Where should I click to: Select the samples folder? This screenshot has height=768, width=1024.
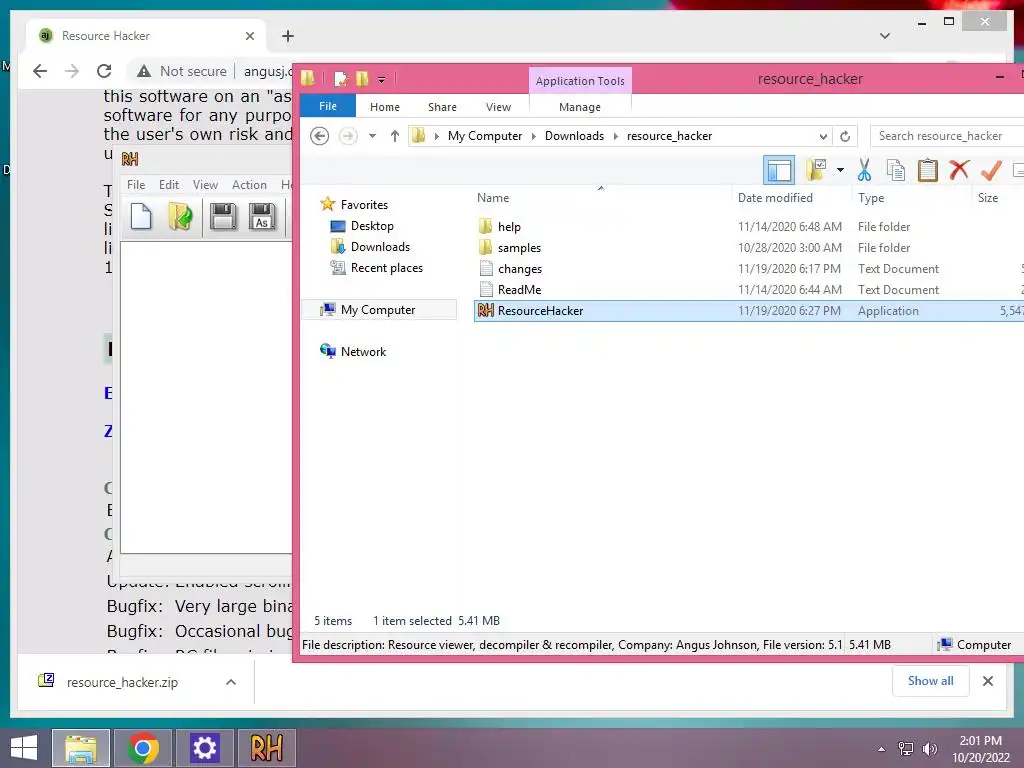[519, 248]
